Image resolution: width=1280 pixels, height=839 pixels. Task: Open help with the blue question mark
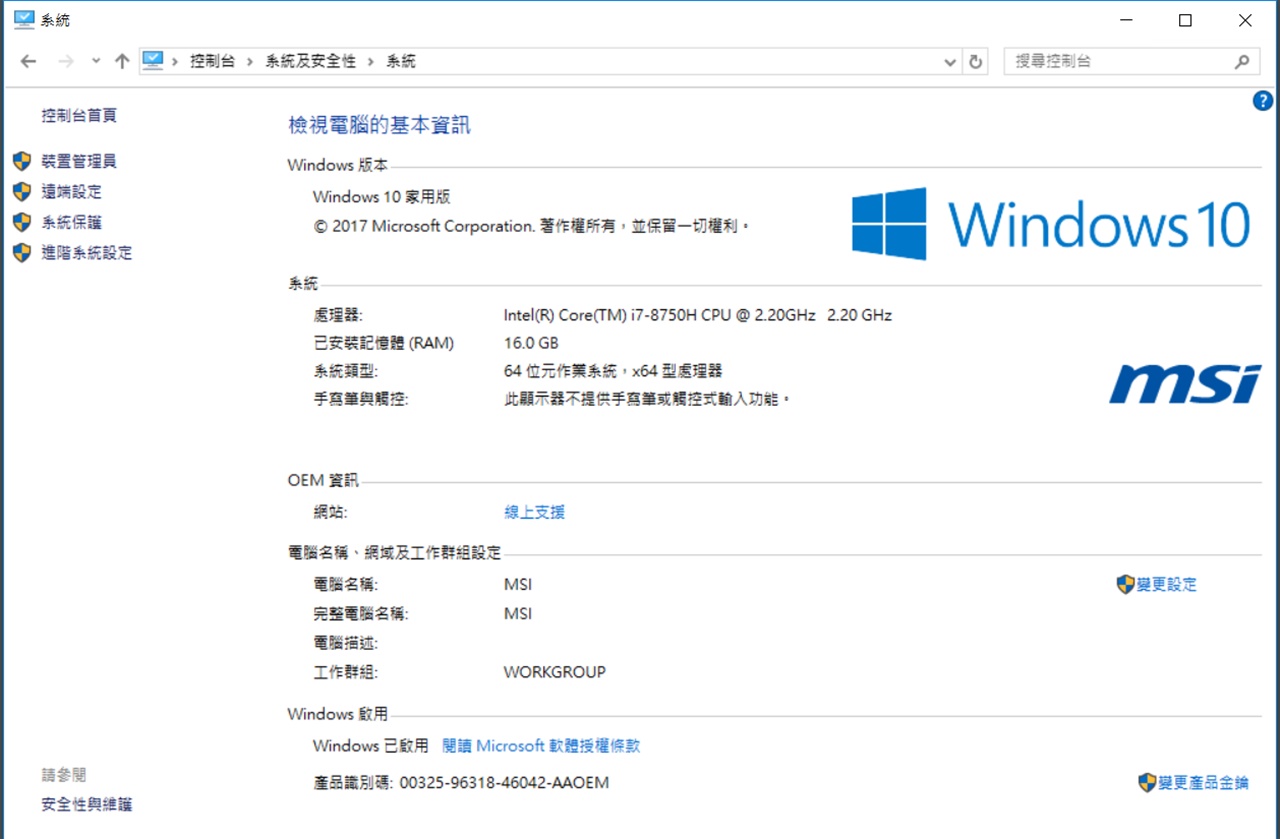[x=1262, y=101]
